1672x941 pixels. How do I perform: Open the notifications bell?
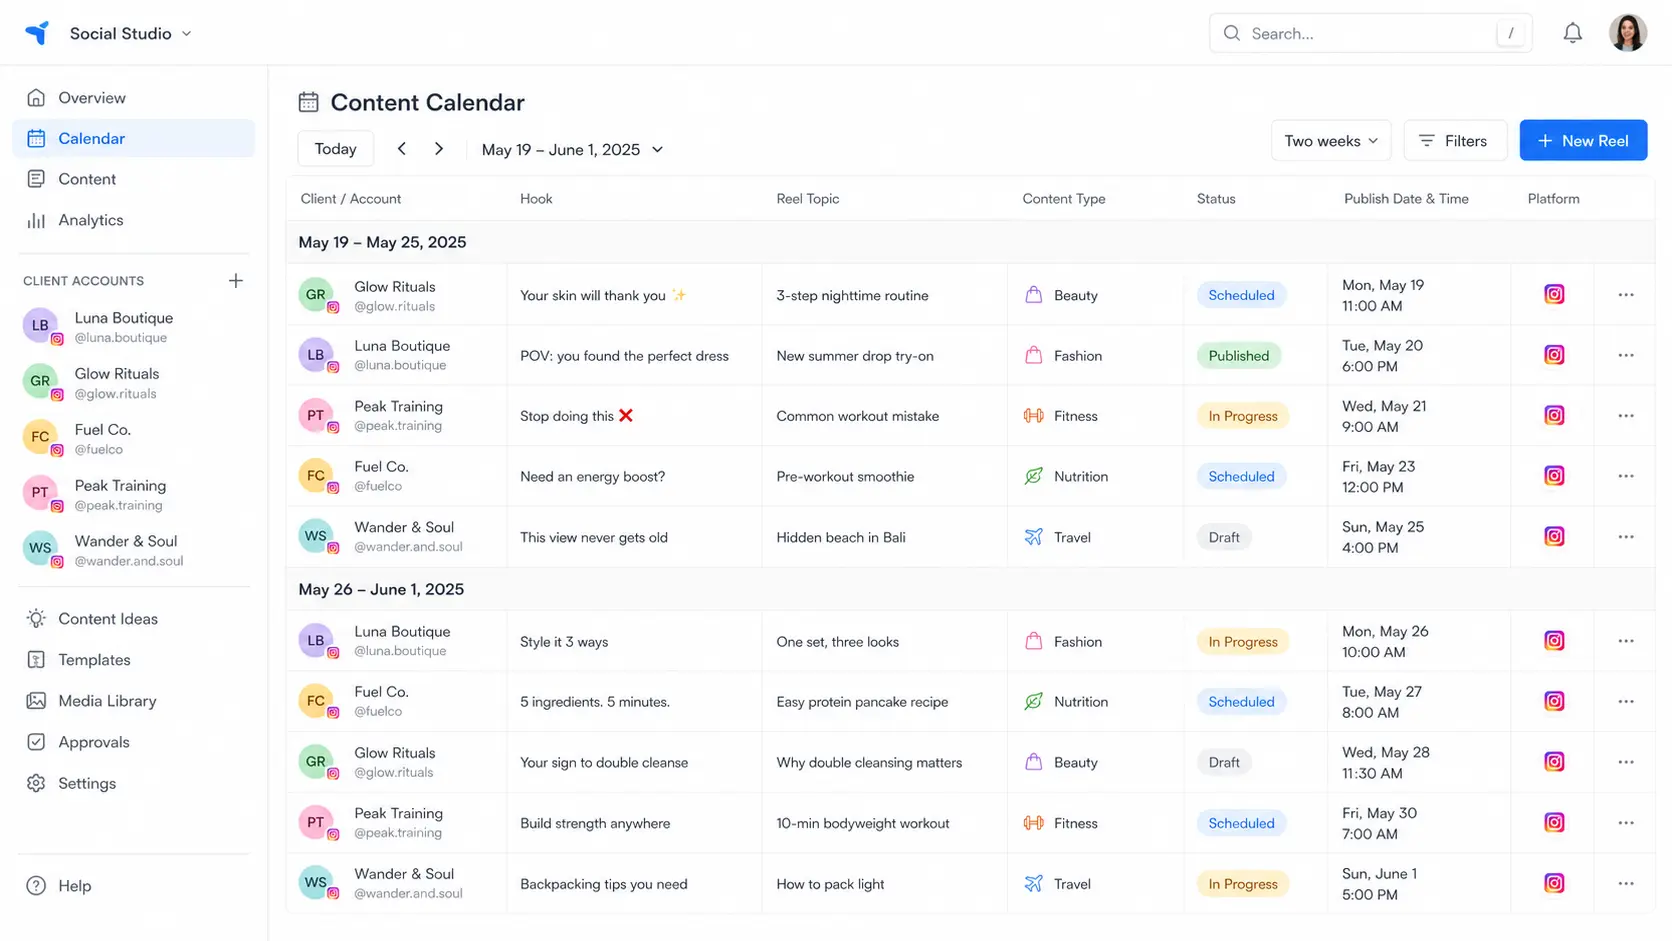1572,33
